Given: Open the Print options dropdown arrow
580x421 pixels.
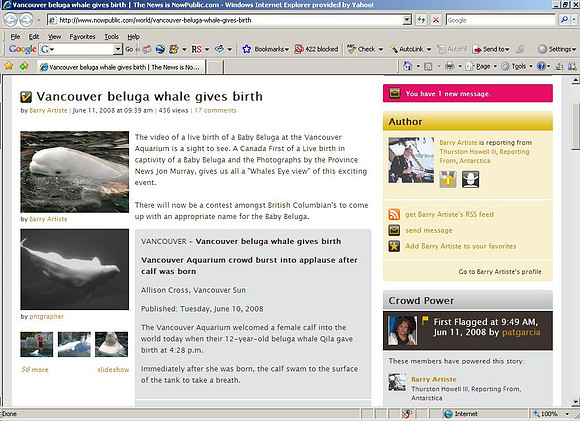Looking at the screenshot, I should click(x=460, y=66).
